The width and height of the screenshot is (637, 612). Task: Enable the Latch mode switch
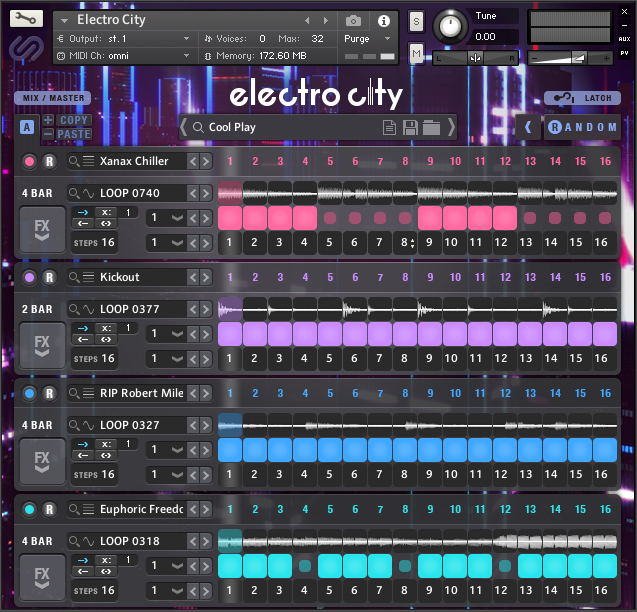click(x=582, y=98)
